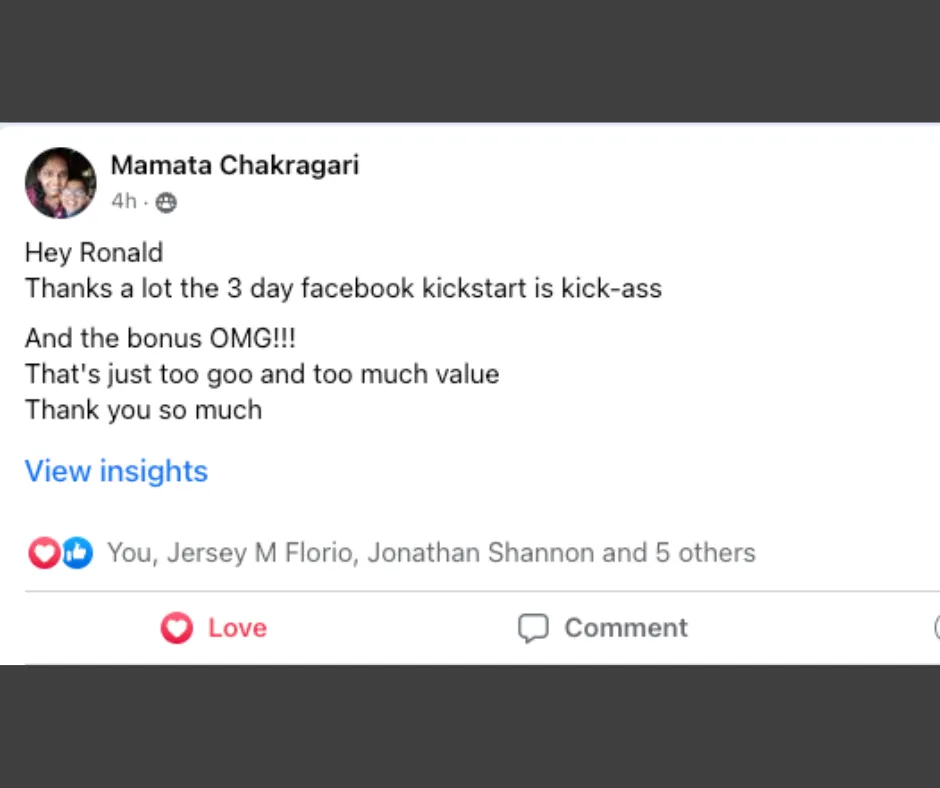940x788 pixels.
Task: Open View insights for this post
Action: pos(116,471)
